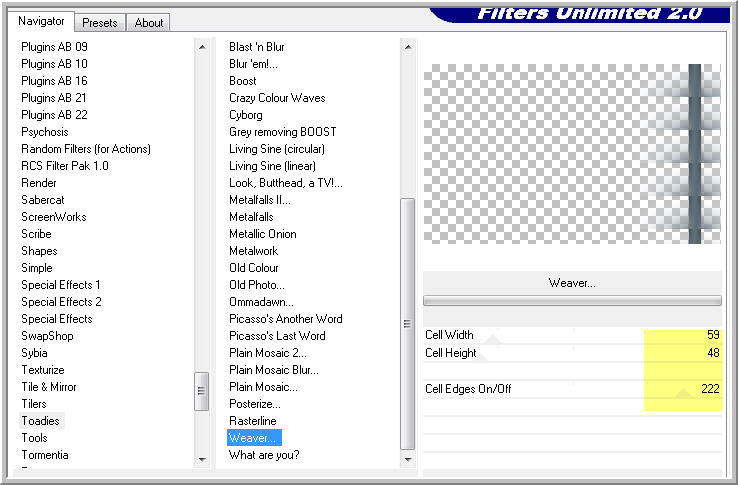
Task: Choose the Posterize... filter
Action: [x=255, y=404]
